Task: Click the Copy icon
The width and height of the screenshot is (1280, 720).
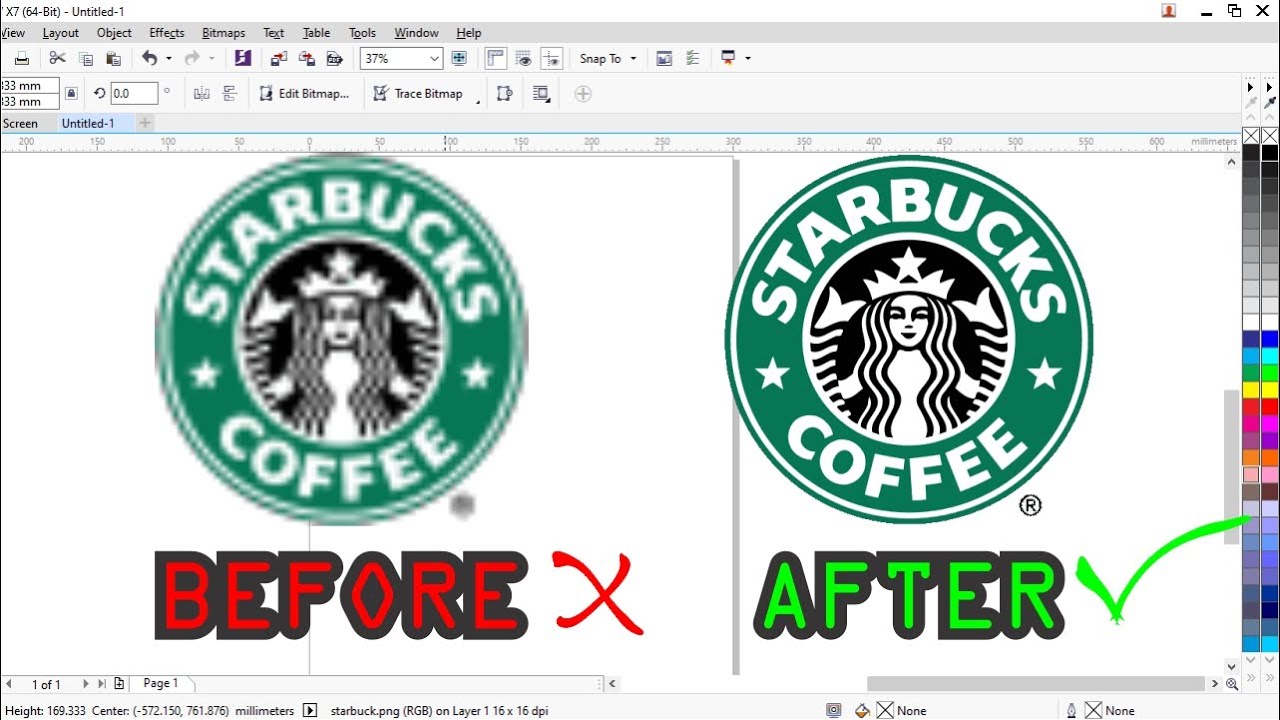Action: point(85,59)
